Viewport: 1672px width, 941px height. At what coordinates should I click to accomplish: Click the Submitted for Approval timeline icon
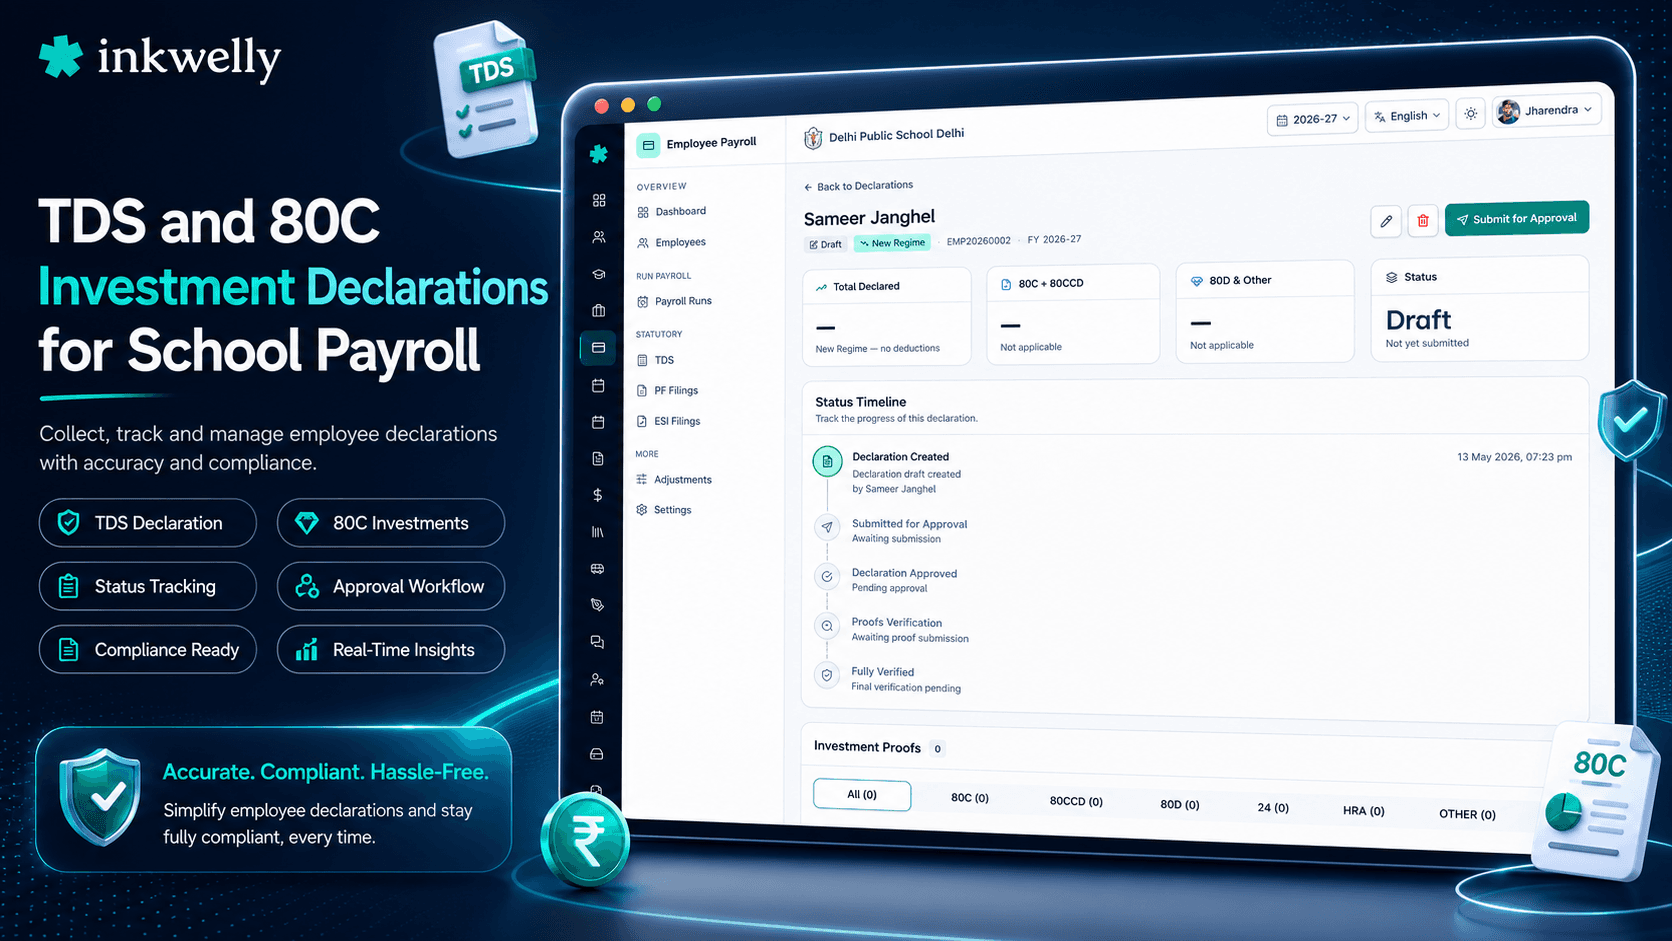click(x=827, y=527)
